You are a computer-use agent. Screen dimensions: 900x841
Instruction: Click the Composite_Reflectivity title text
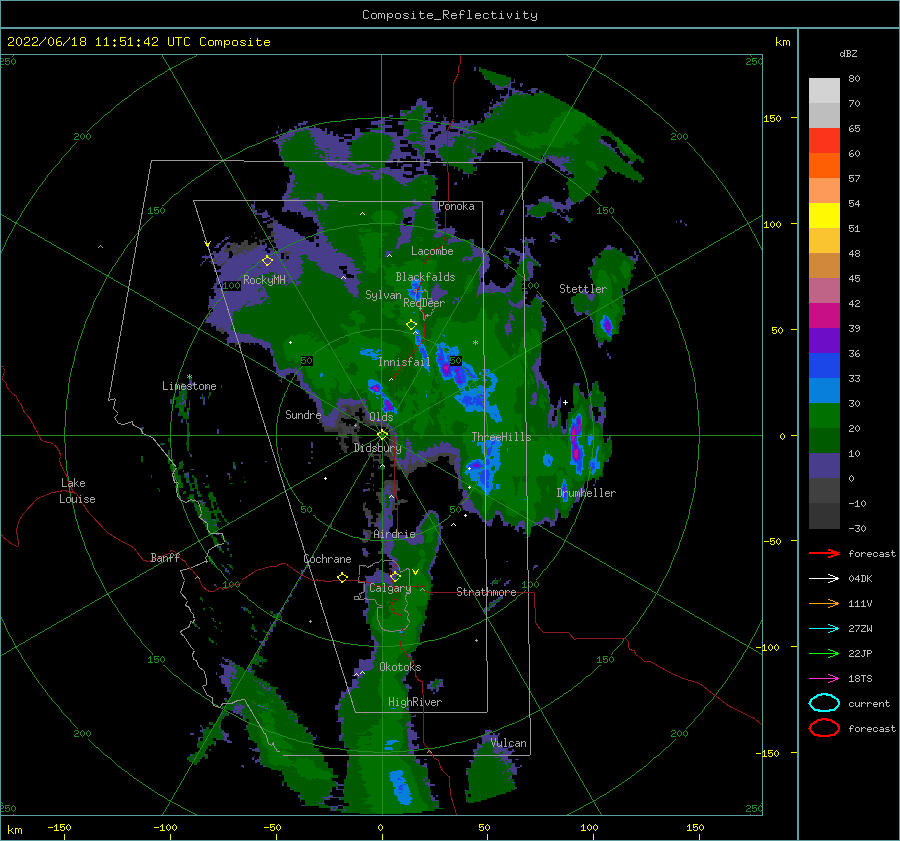point(450,15)
